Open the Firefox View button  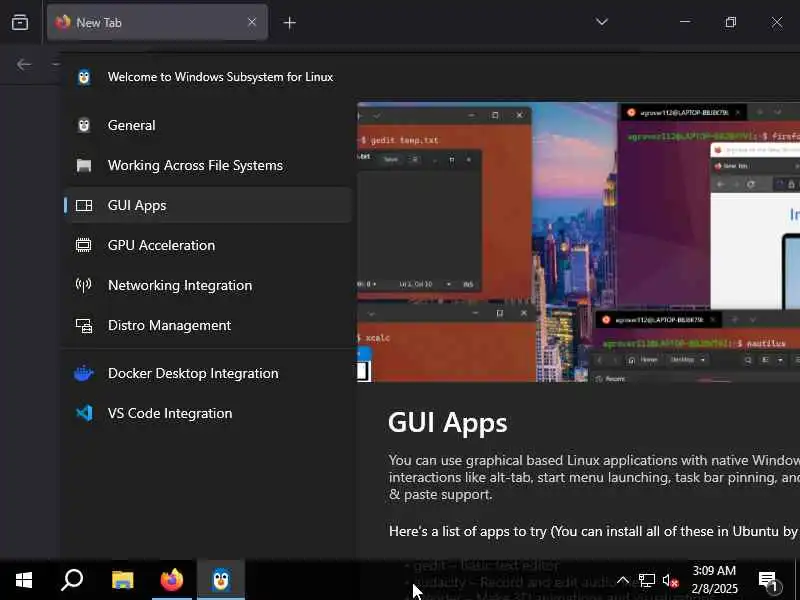pos(20,22)
